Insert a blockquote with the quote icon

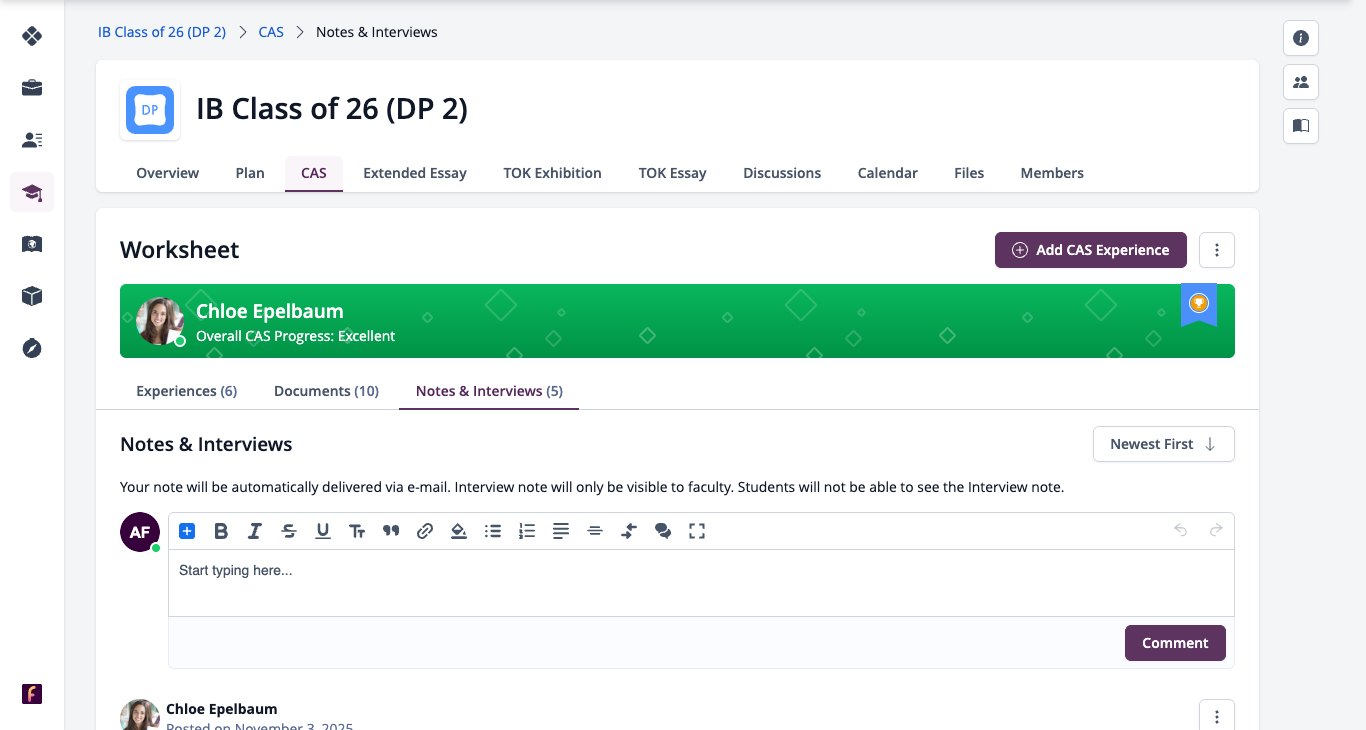pyautogui.click(x=391, y=531)
